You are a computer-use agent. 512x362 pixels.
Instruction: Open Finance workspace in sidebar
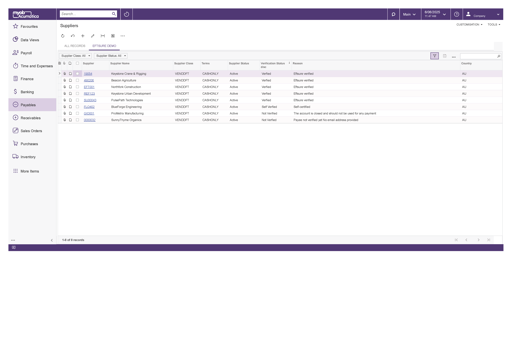tap(23, 79)
